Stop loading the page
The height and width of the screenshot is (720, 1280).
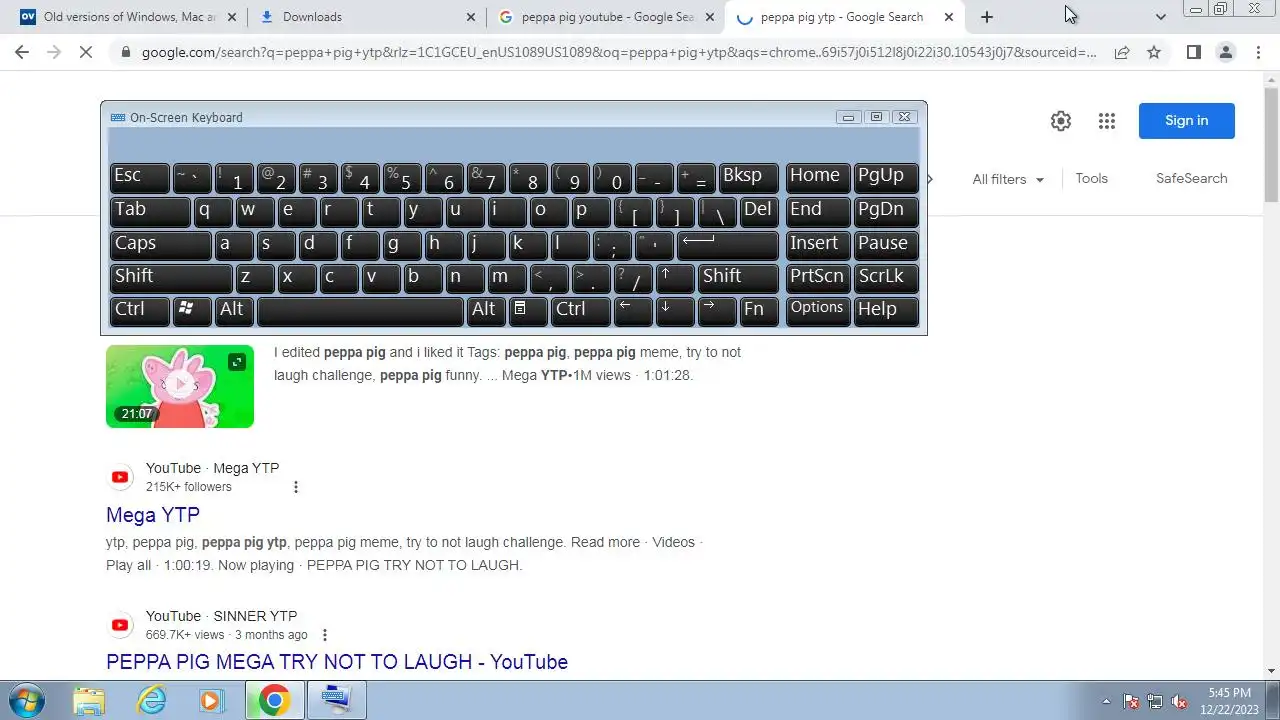(86, 52)
